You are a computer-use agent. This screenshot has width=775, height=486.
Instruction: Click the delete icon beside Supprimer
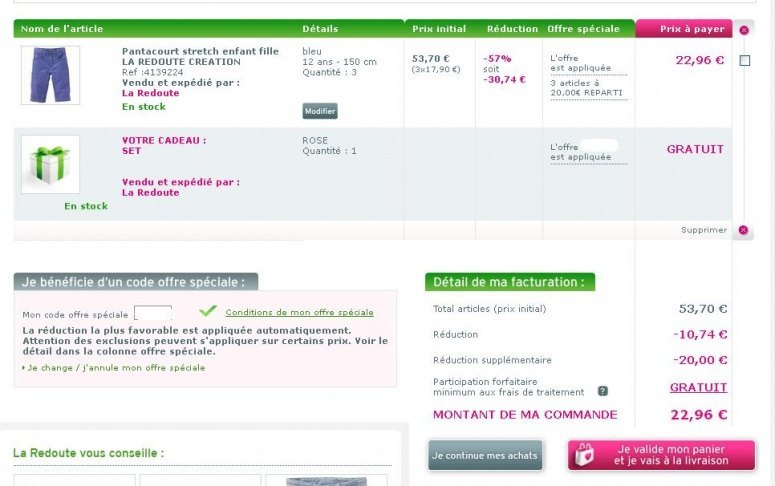(x=743, y=230)
